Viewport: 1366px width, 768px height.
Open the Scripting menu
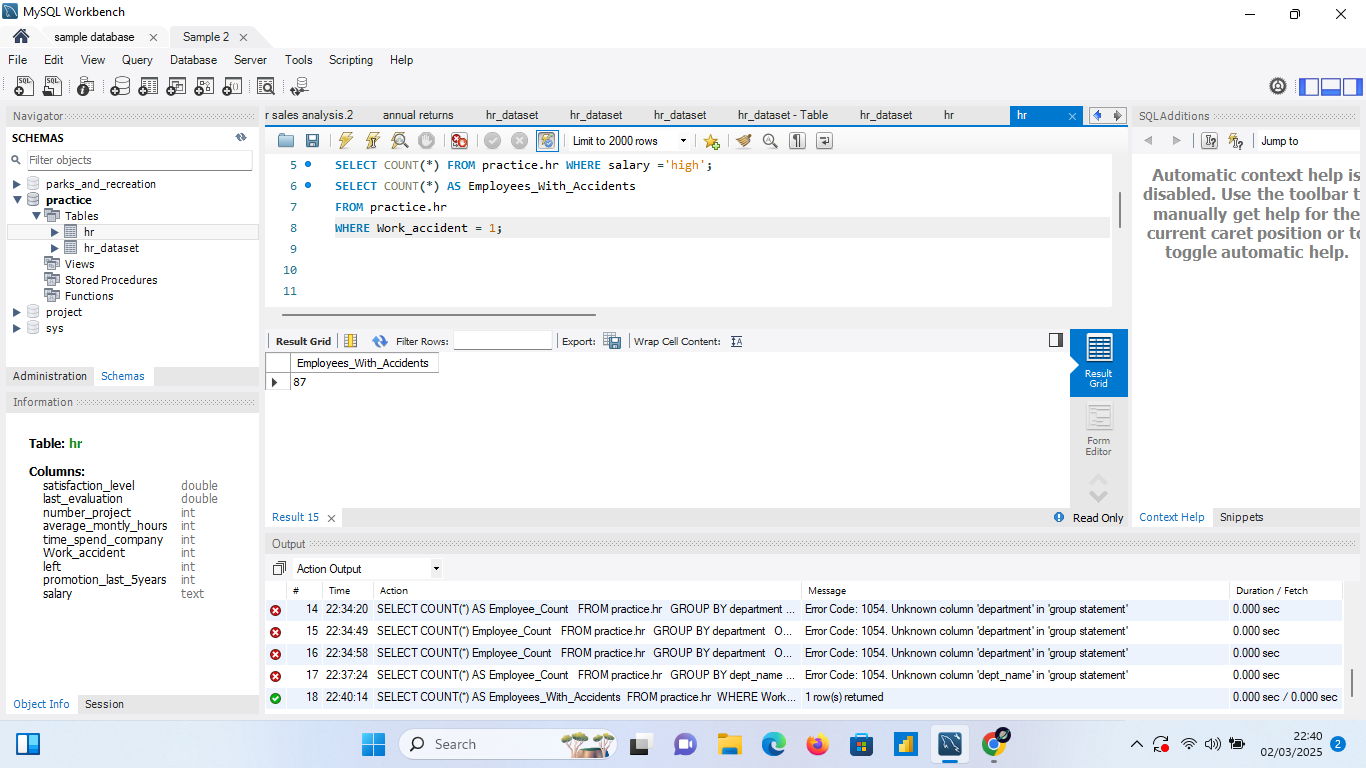click(351, 60)
